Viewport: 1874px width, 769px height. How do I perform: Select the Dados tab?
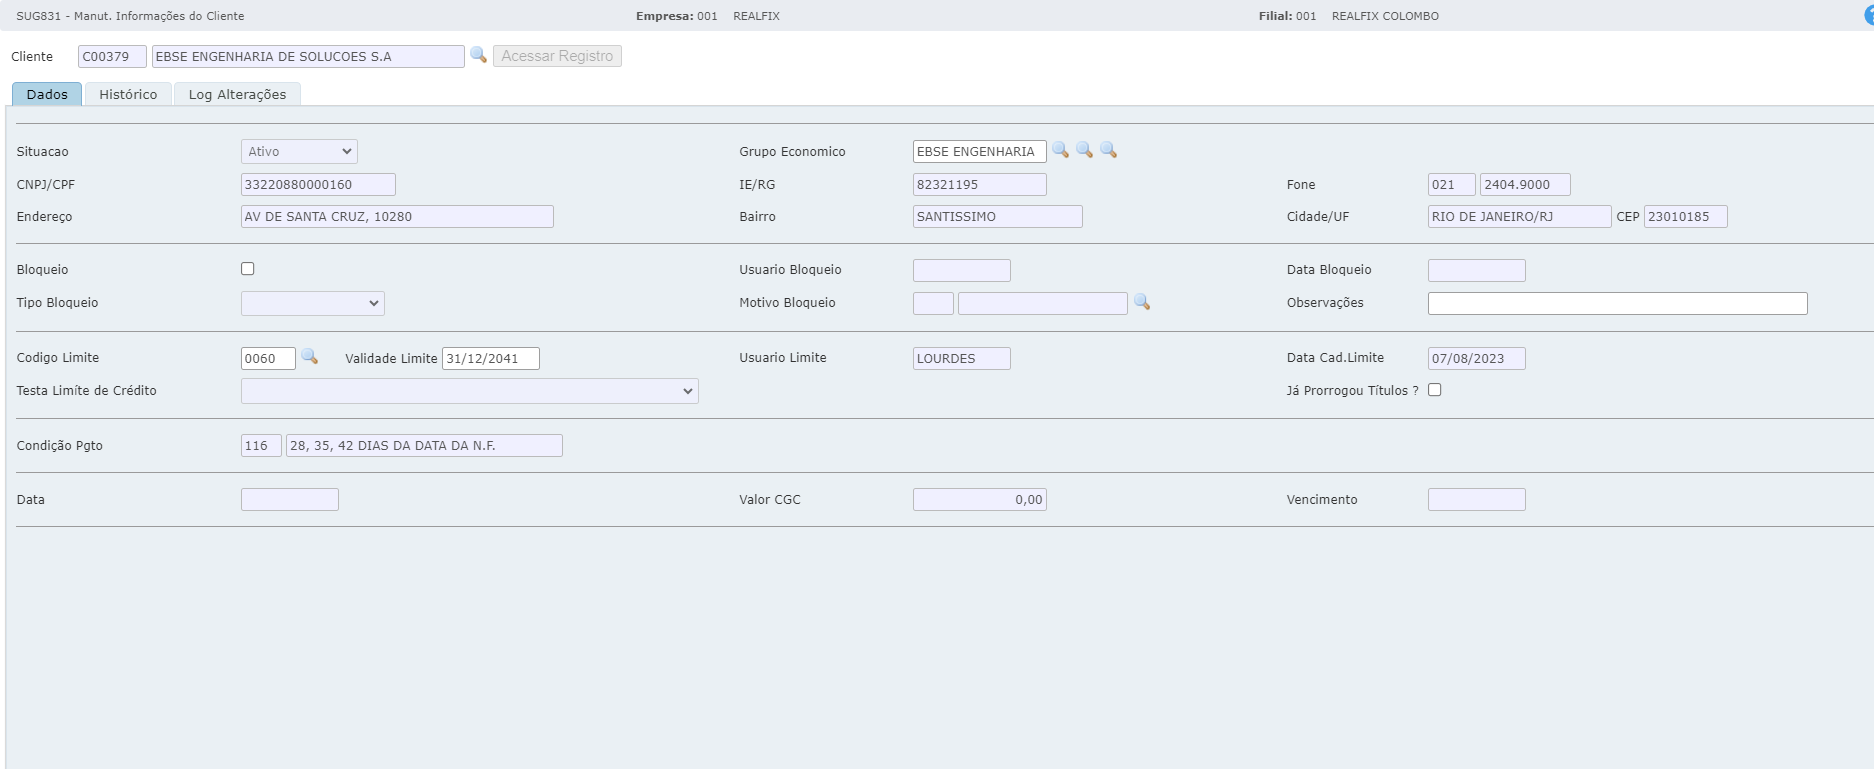pyautogui.click(x=47, y=94)
